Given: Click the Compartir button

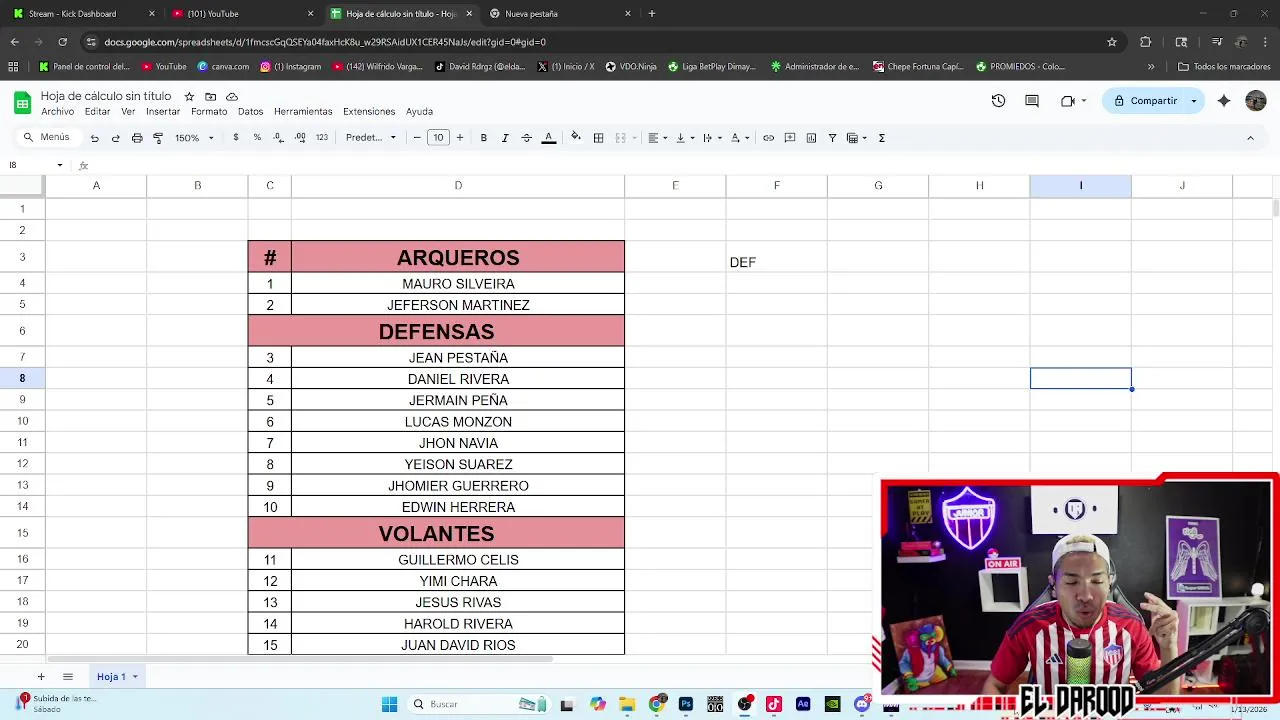Looking at the screenshot, I should click(1145, 101).
